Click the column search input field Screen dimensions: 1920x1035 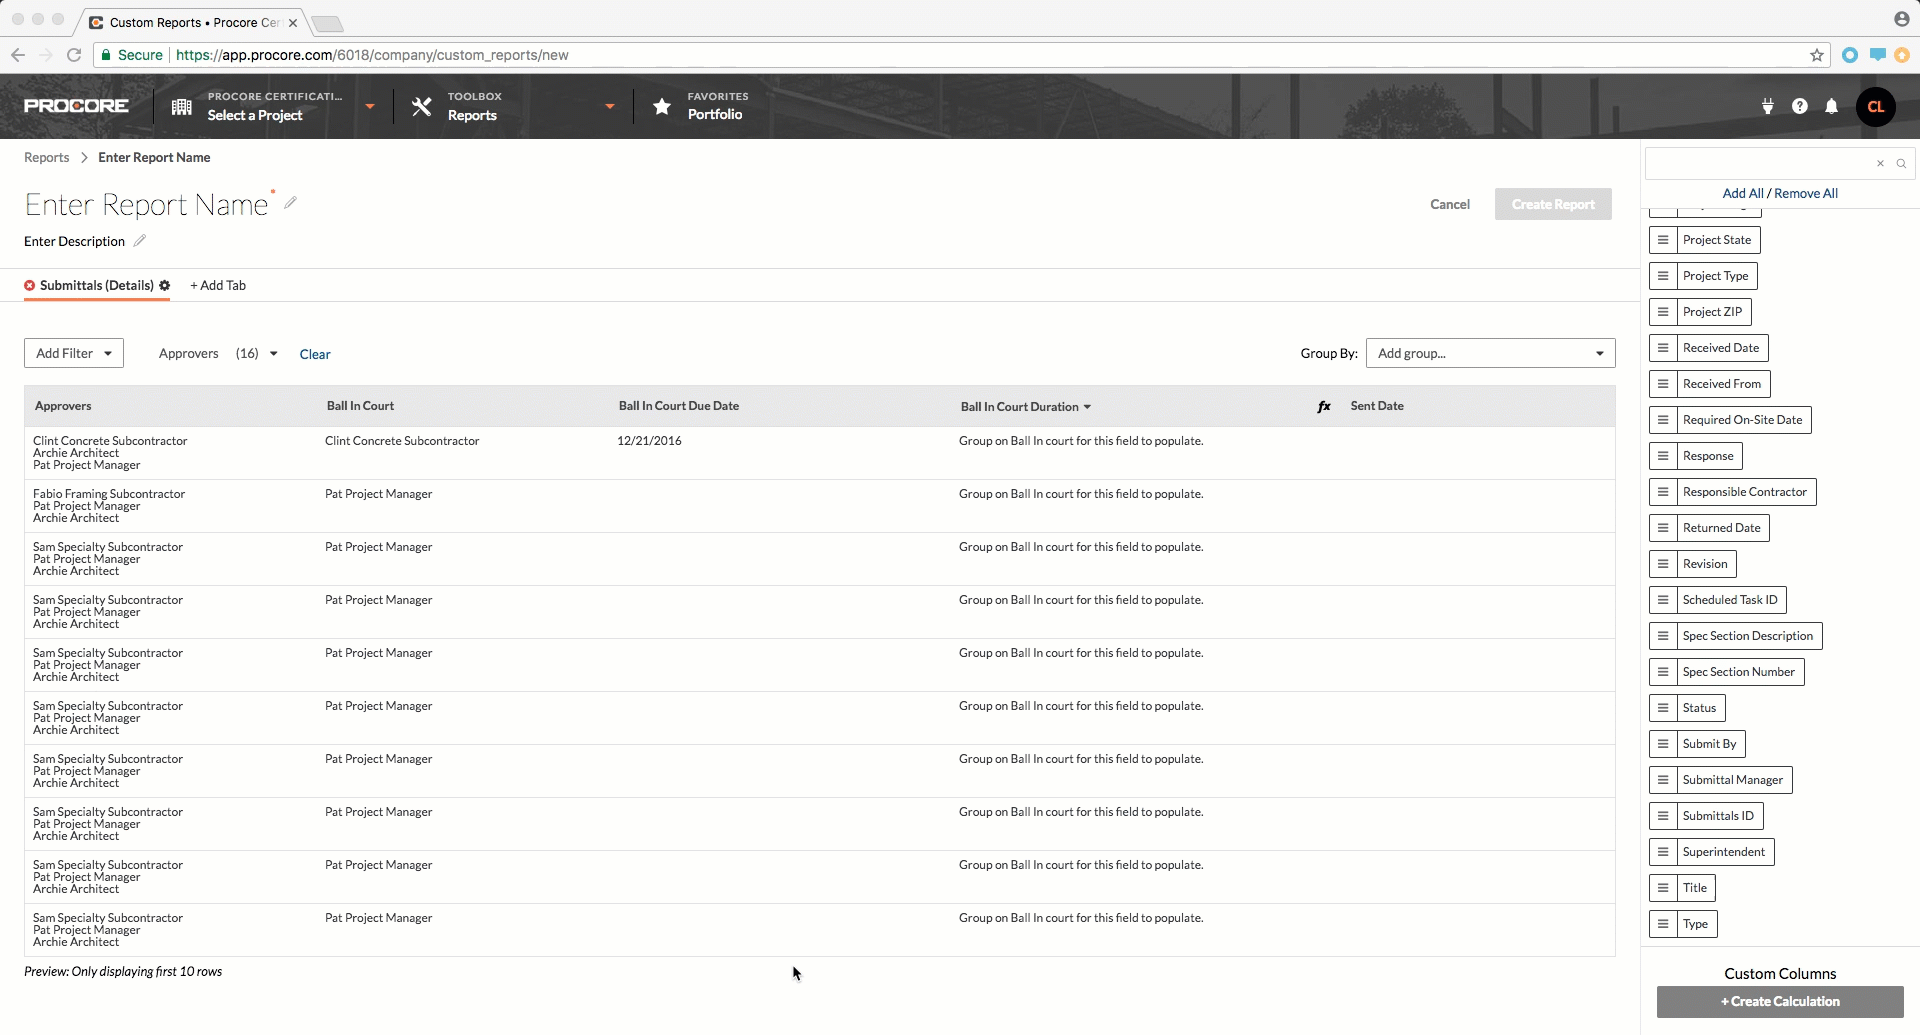coord(1760,163)
